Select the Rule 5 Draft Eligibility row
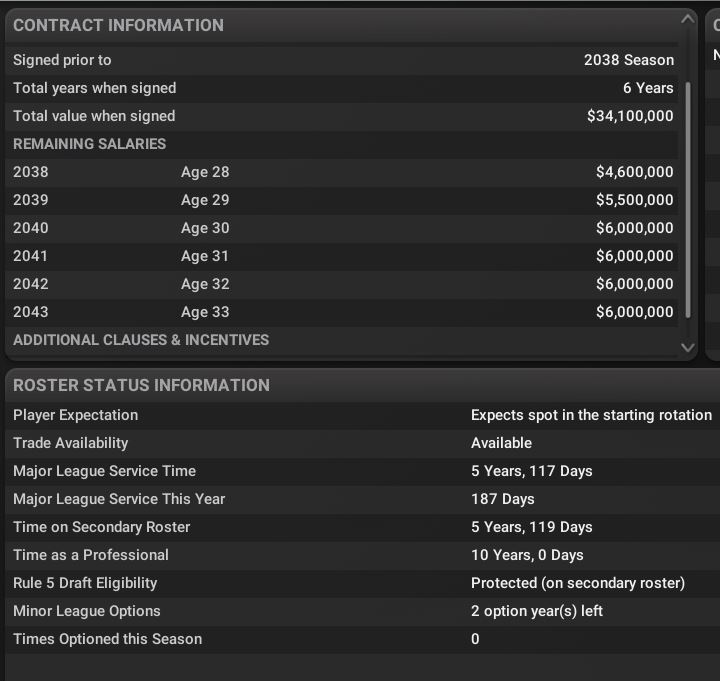This screenshot has height=681, width=720. click(360, 583)
